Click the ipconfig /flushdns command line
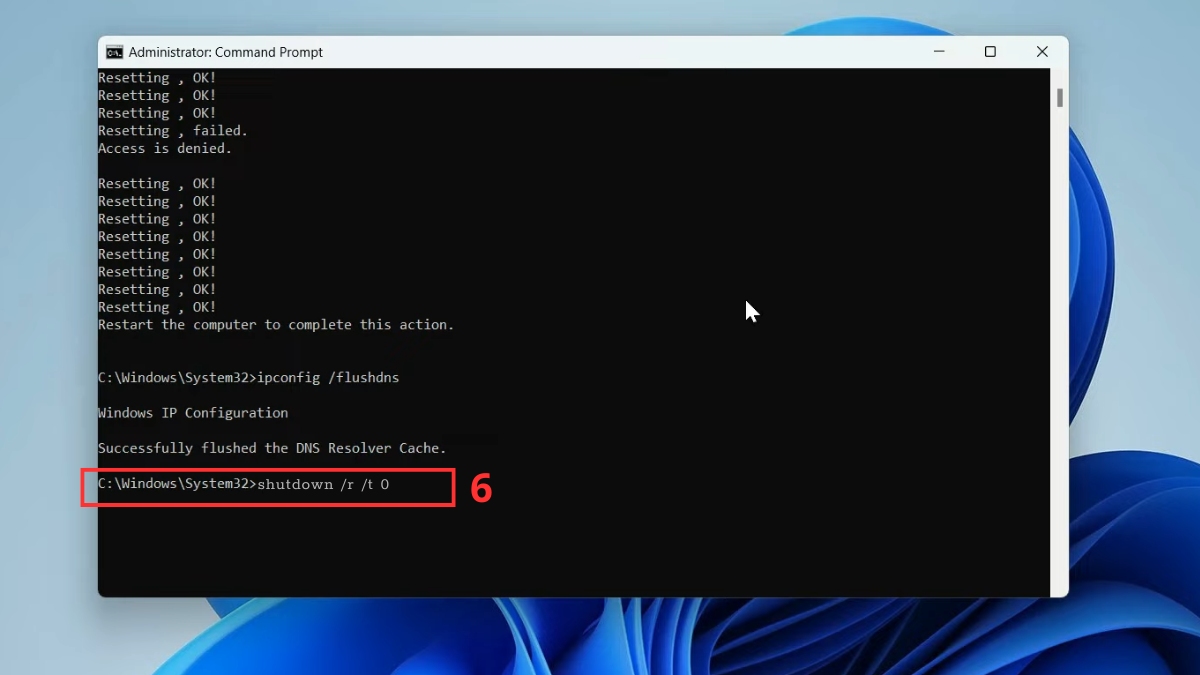 tap(248, 377)
